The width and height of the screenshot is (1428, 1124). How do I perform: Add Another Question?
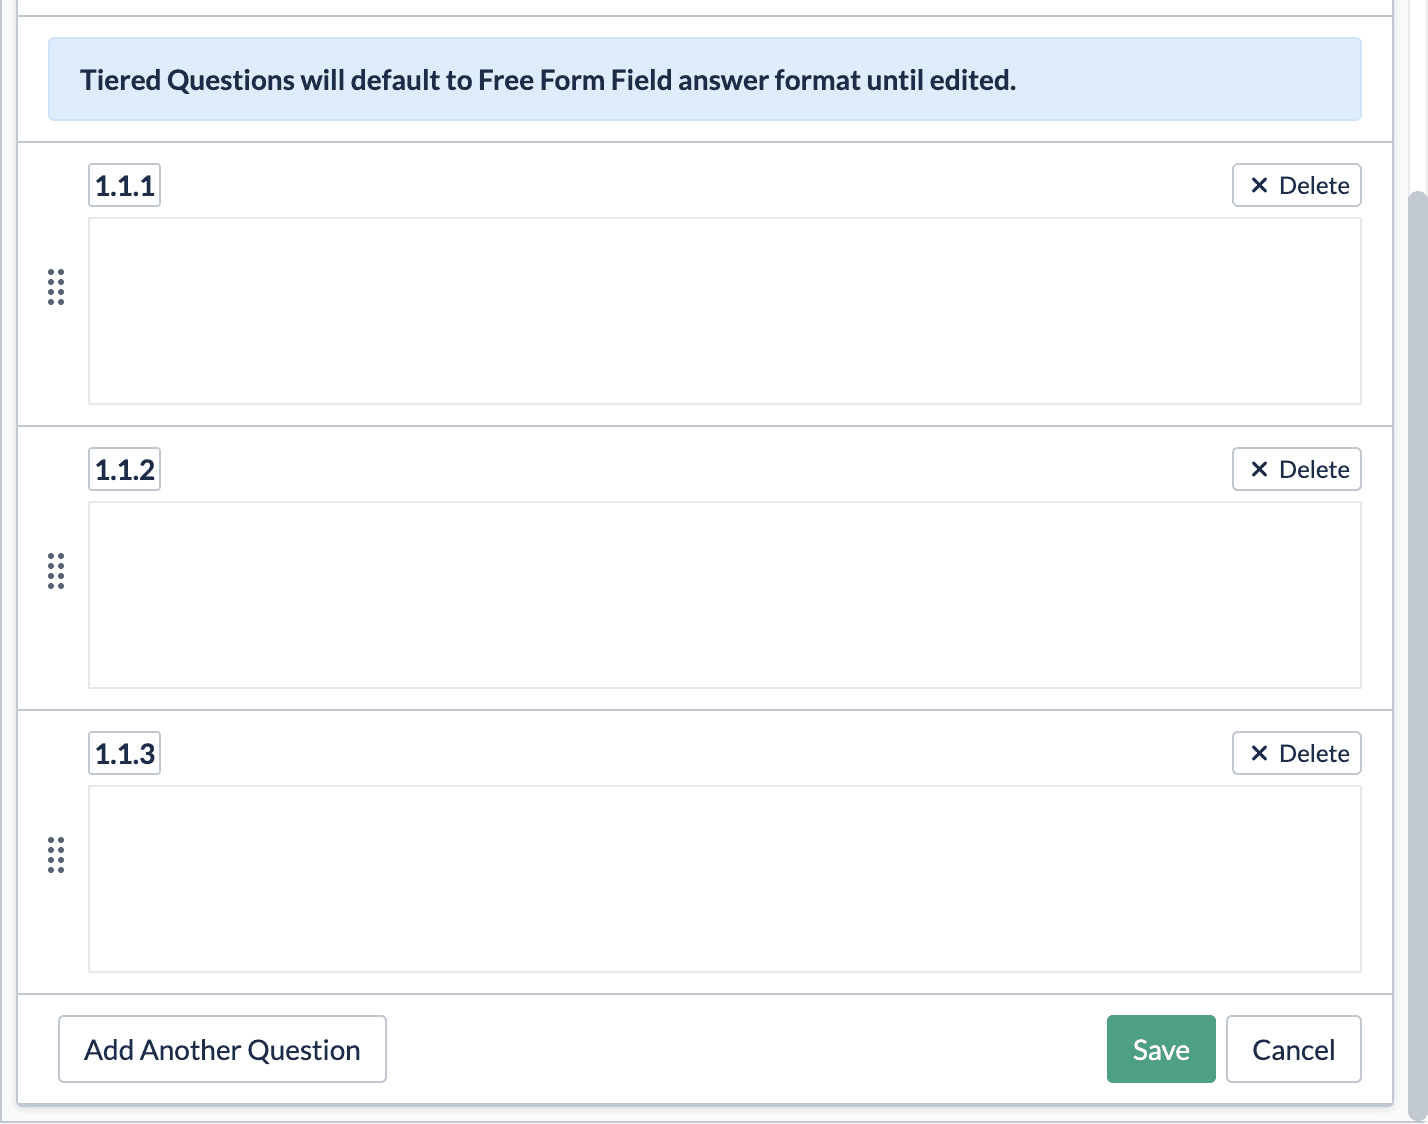(222, 1049)
